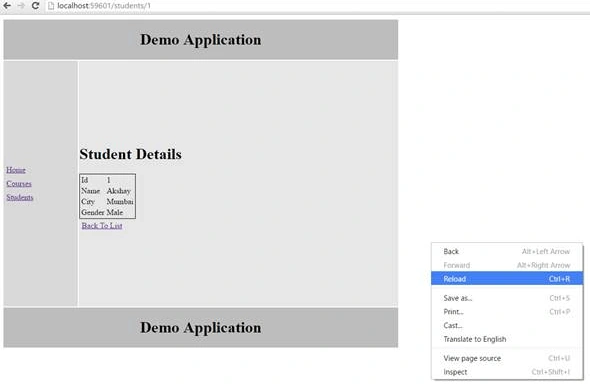Open the Courses link in sidebar
The height and width of the screenshot is (384, 590).
[x=19, y=184]
